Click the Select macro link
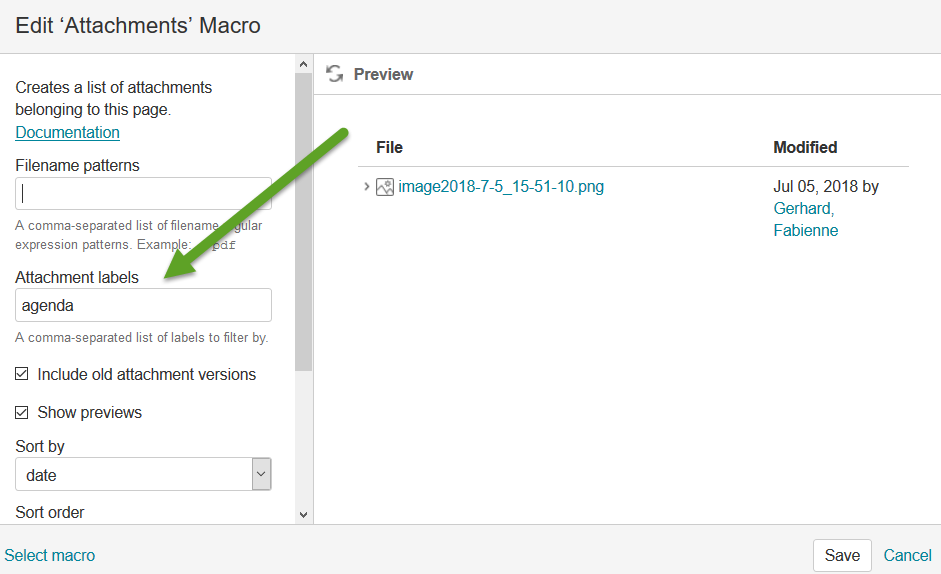The height and width of the screenshot is (574, 941). tap(50, 555)
